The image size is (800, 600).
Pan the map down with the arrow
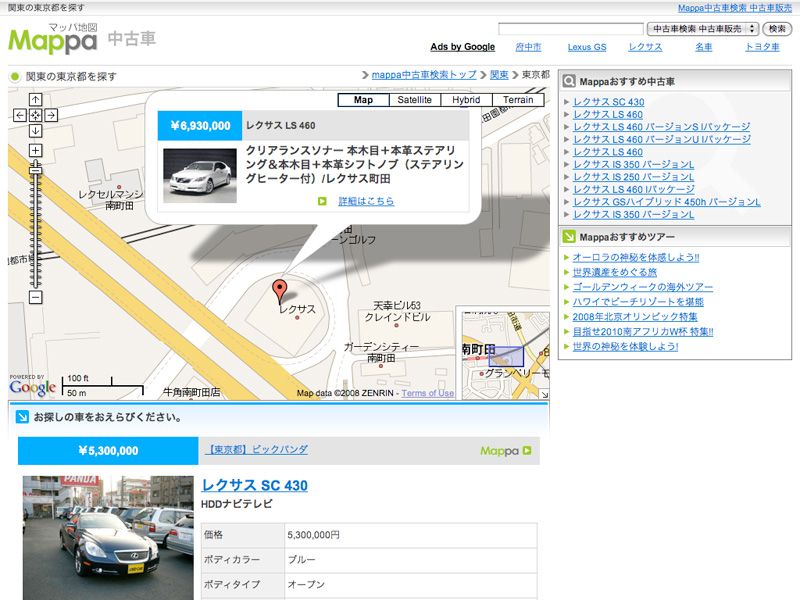(35, 131)
